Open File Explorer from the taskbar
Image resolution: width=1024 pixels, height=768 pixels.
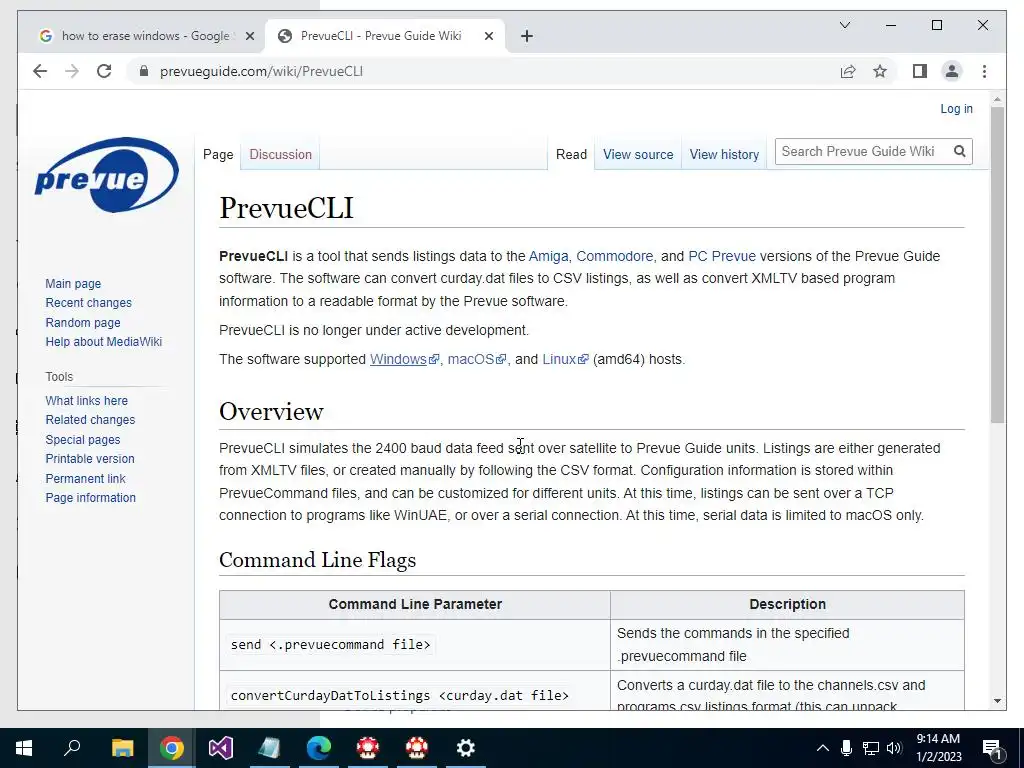pyautogui.click(x=122, y=748)
